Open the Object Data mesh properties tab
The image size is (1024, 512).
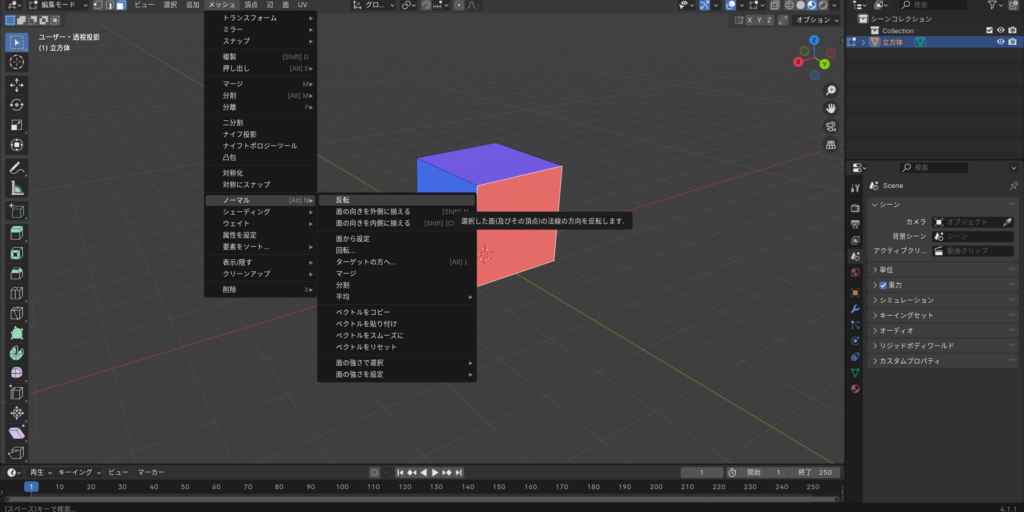coord(856,373)
